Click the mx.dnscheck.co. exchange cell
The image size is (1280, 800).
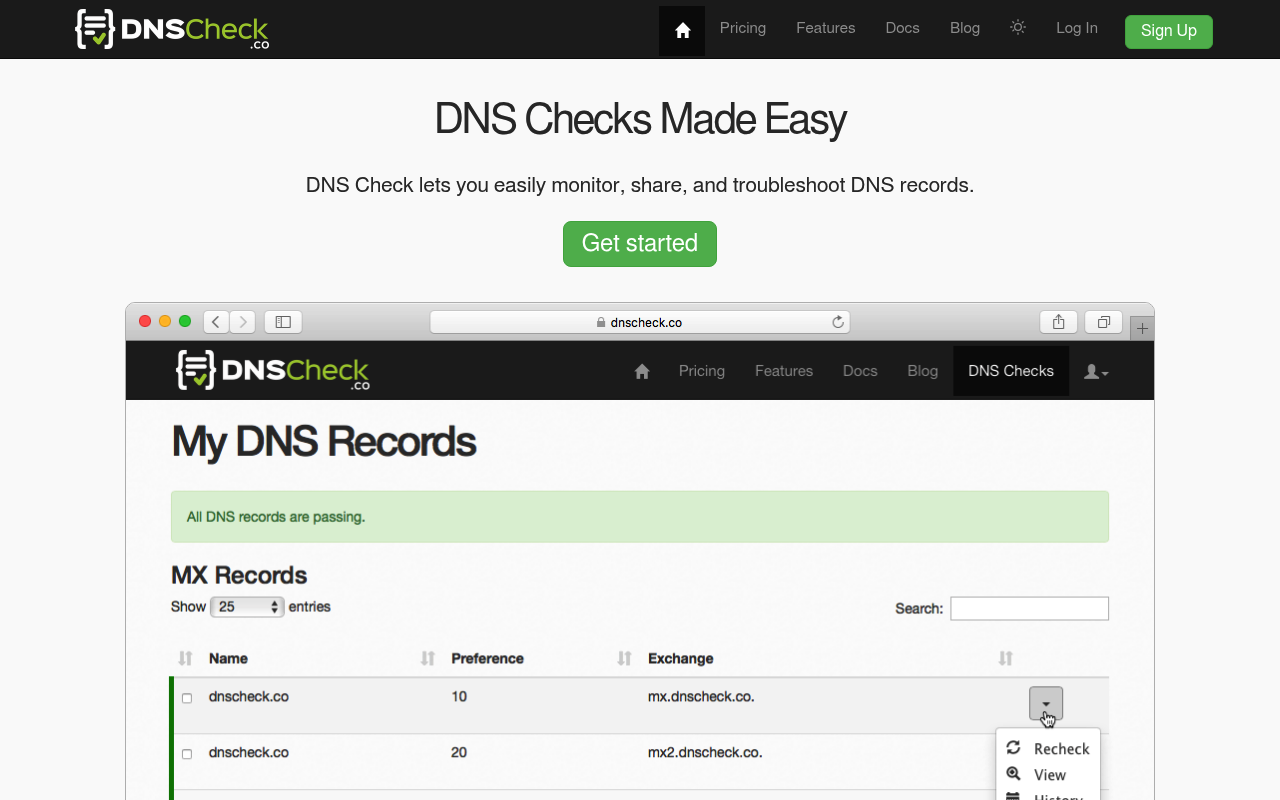click(701, 696)
